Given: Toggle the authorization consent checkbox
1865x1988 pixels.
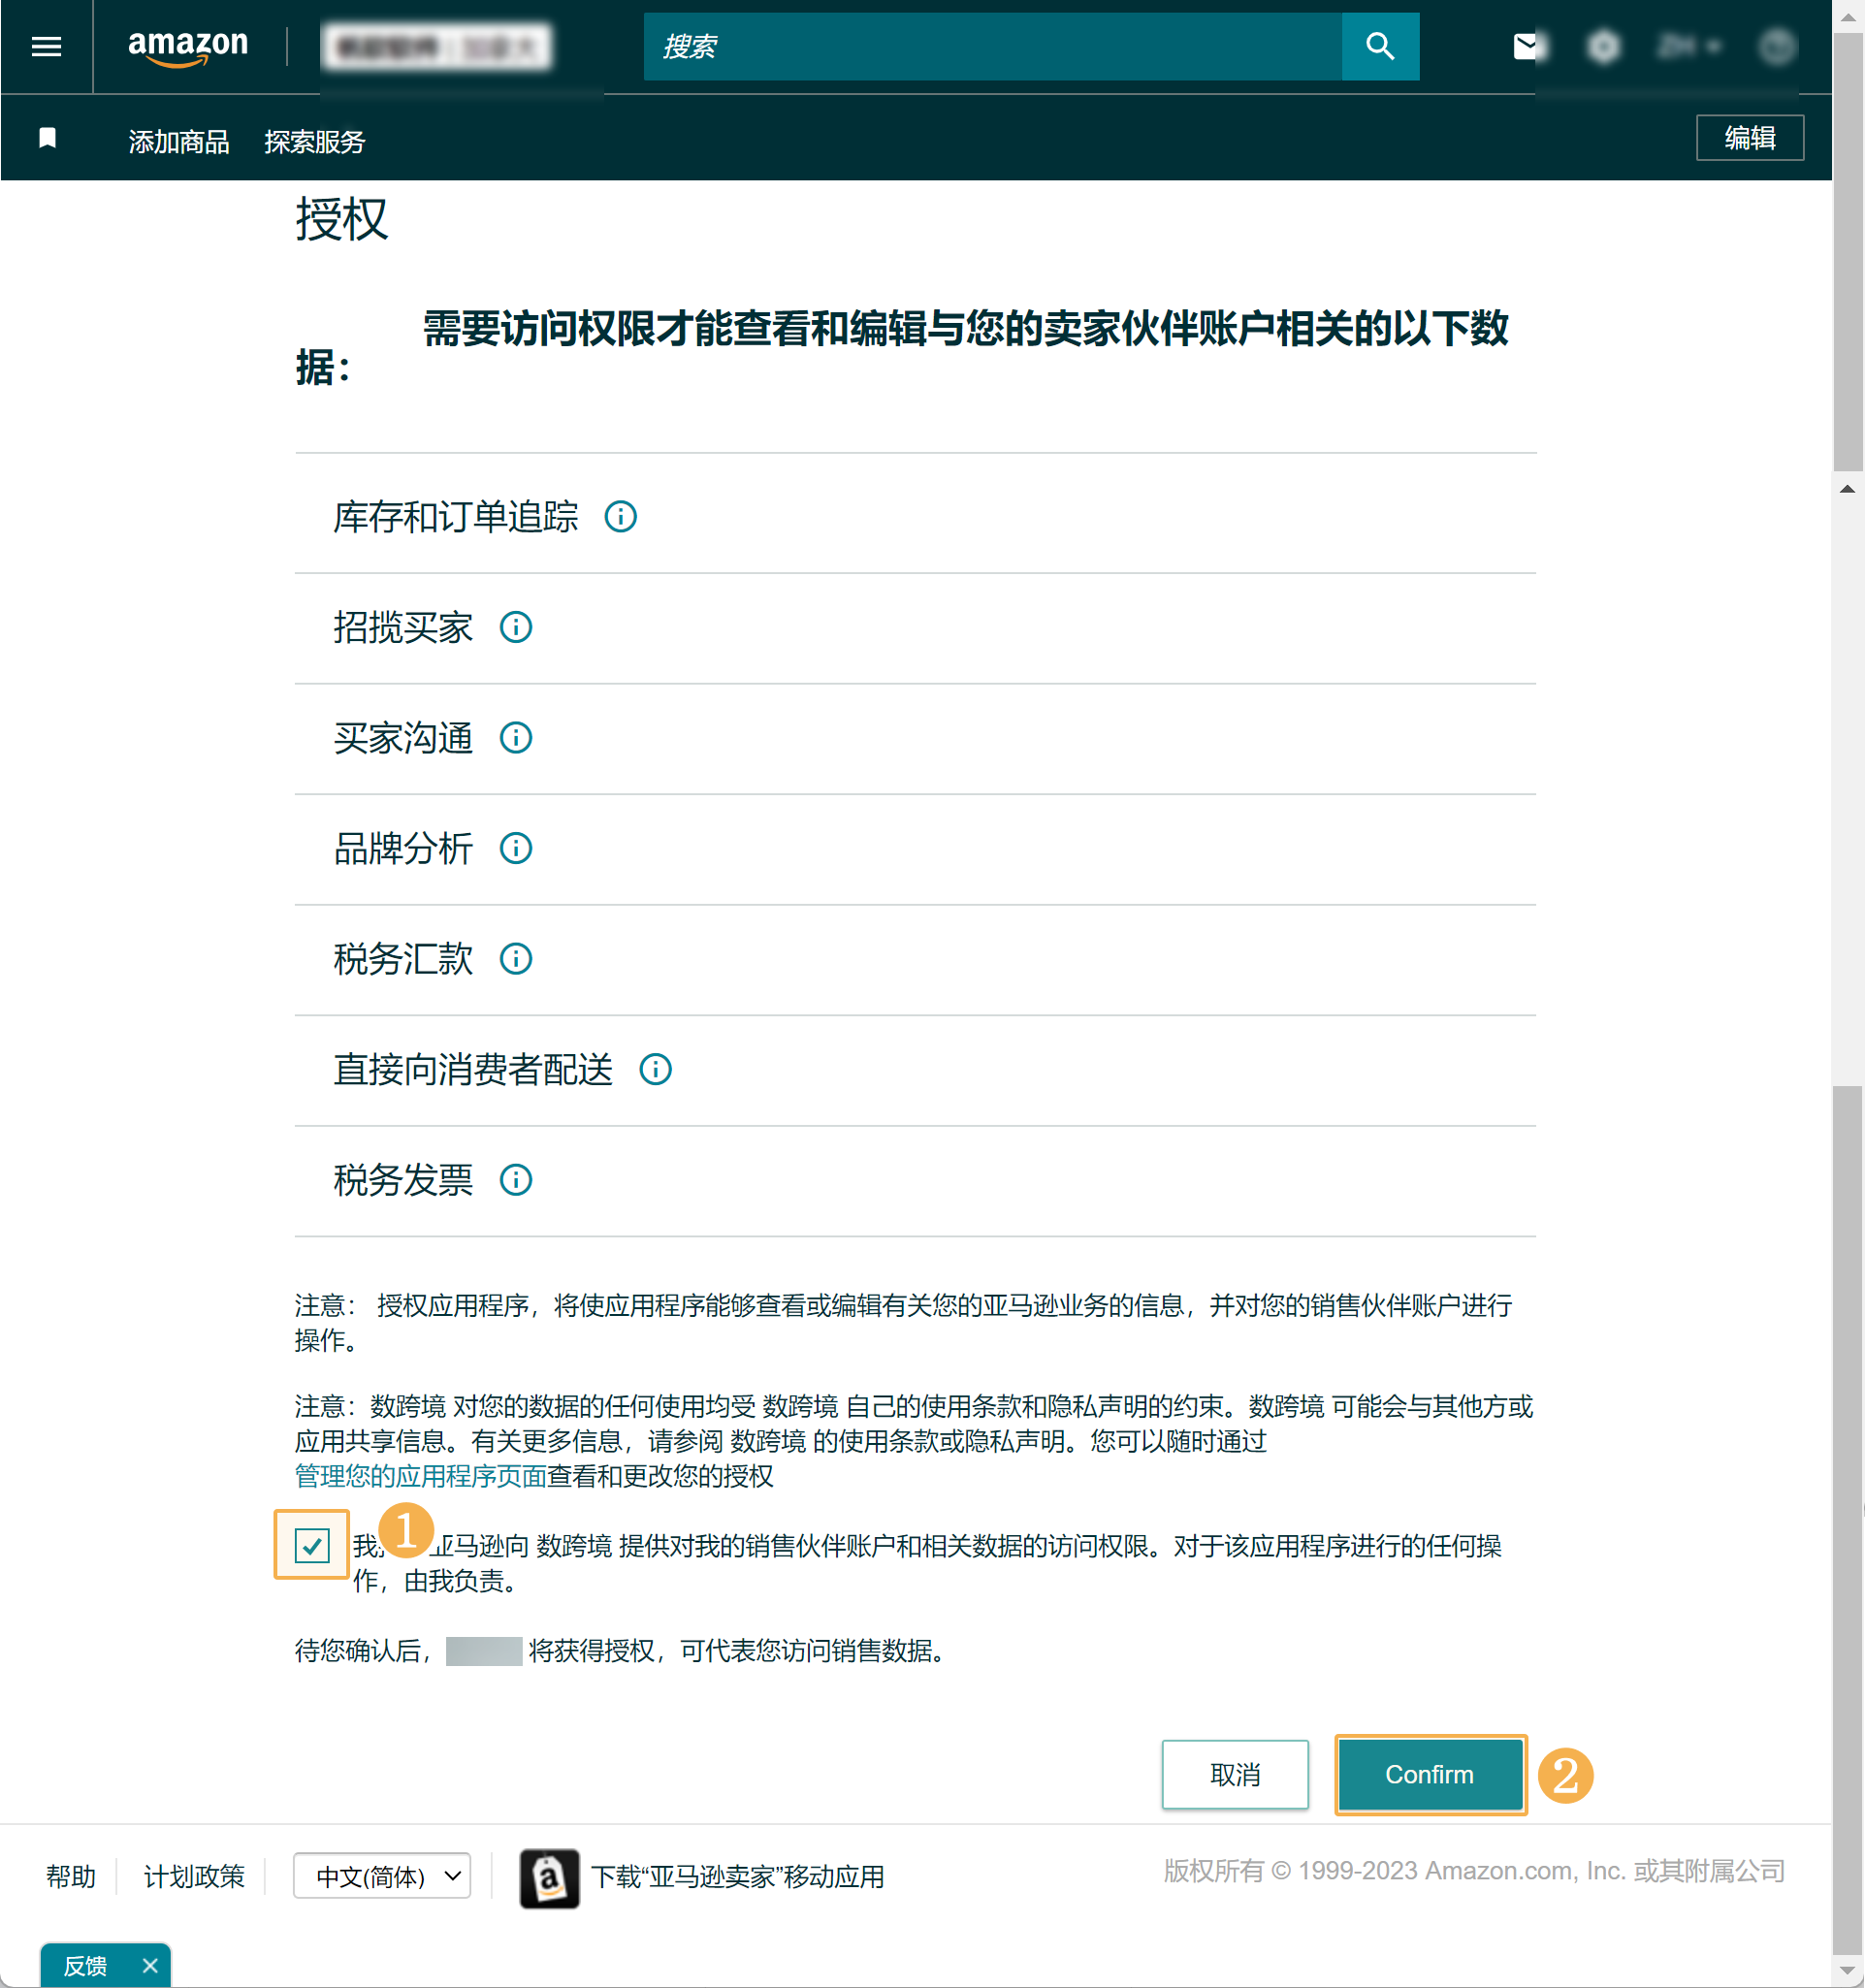Looking at the screenshot, I should click(x=312, y=1545).
